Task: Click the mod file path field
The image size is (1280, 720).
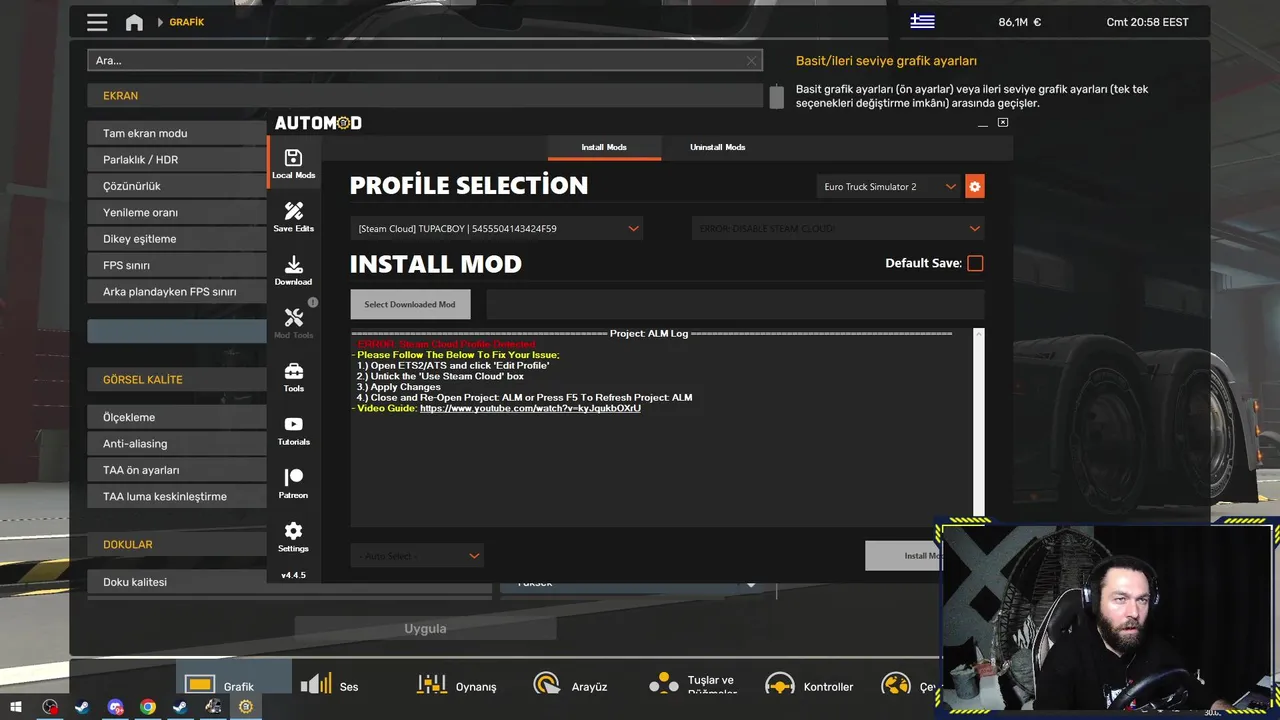Action: 735,304
